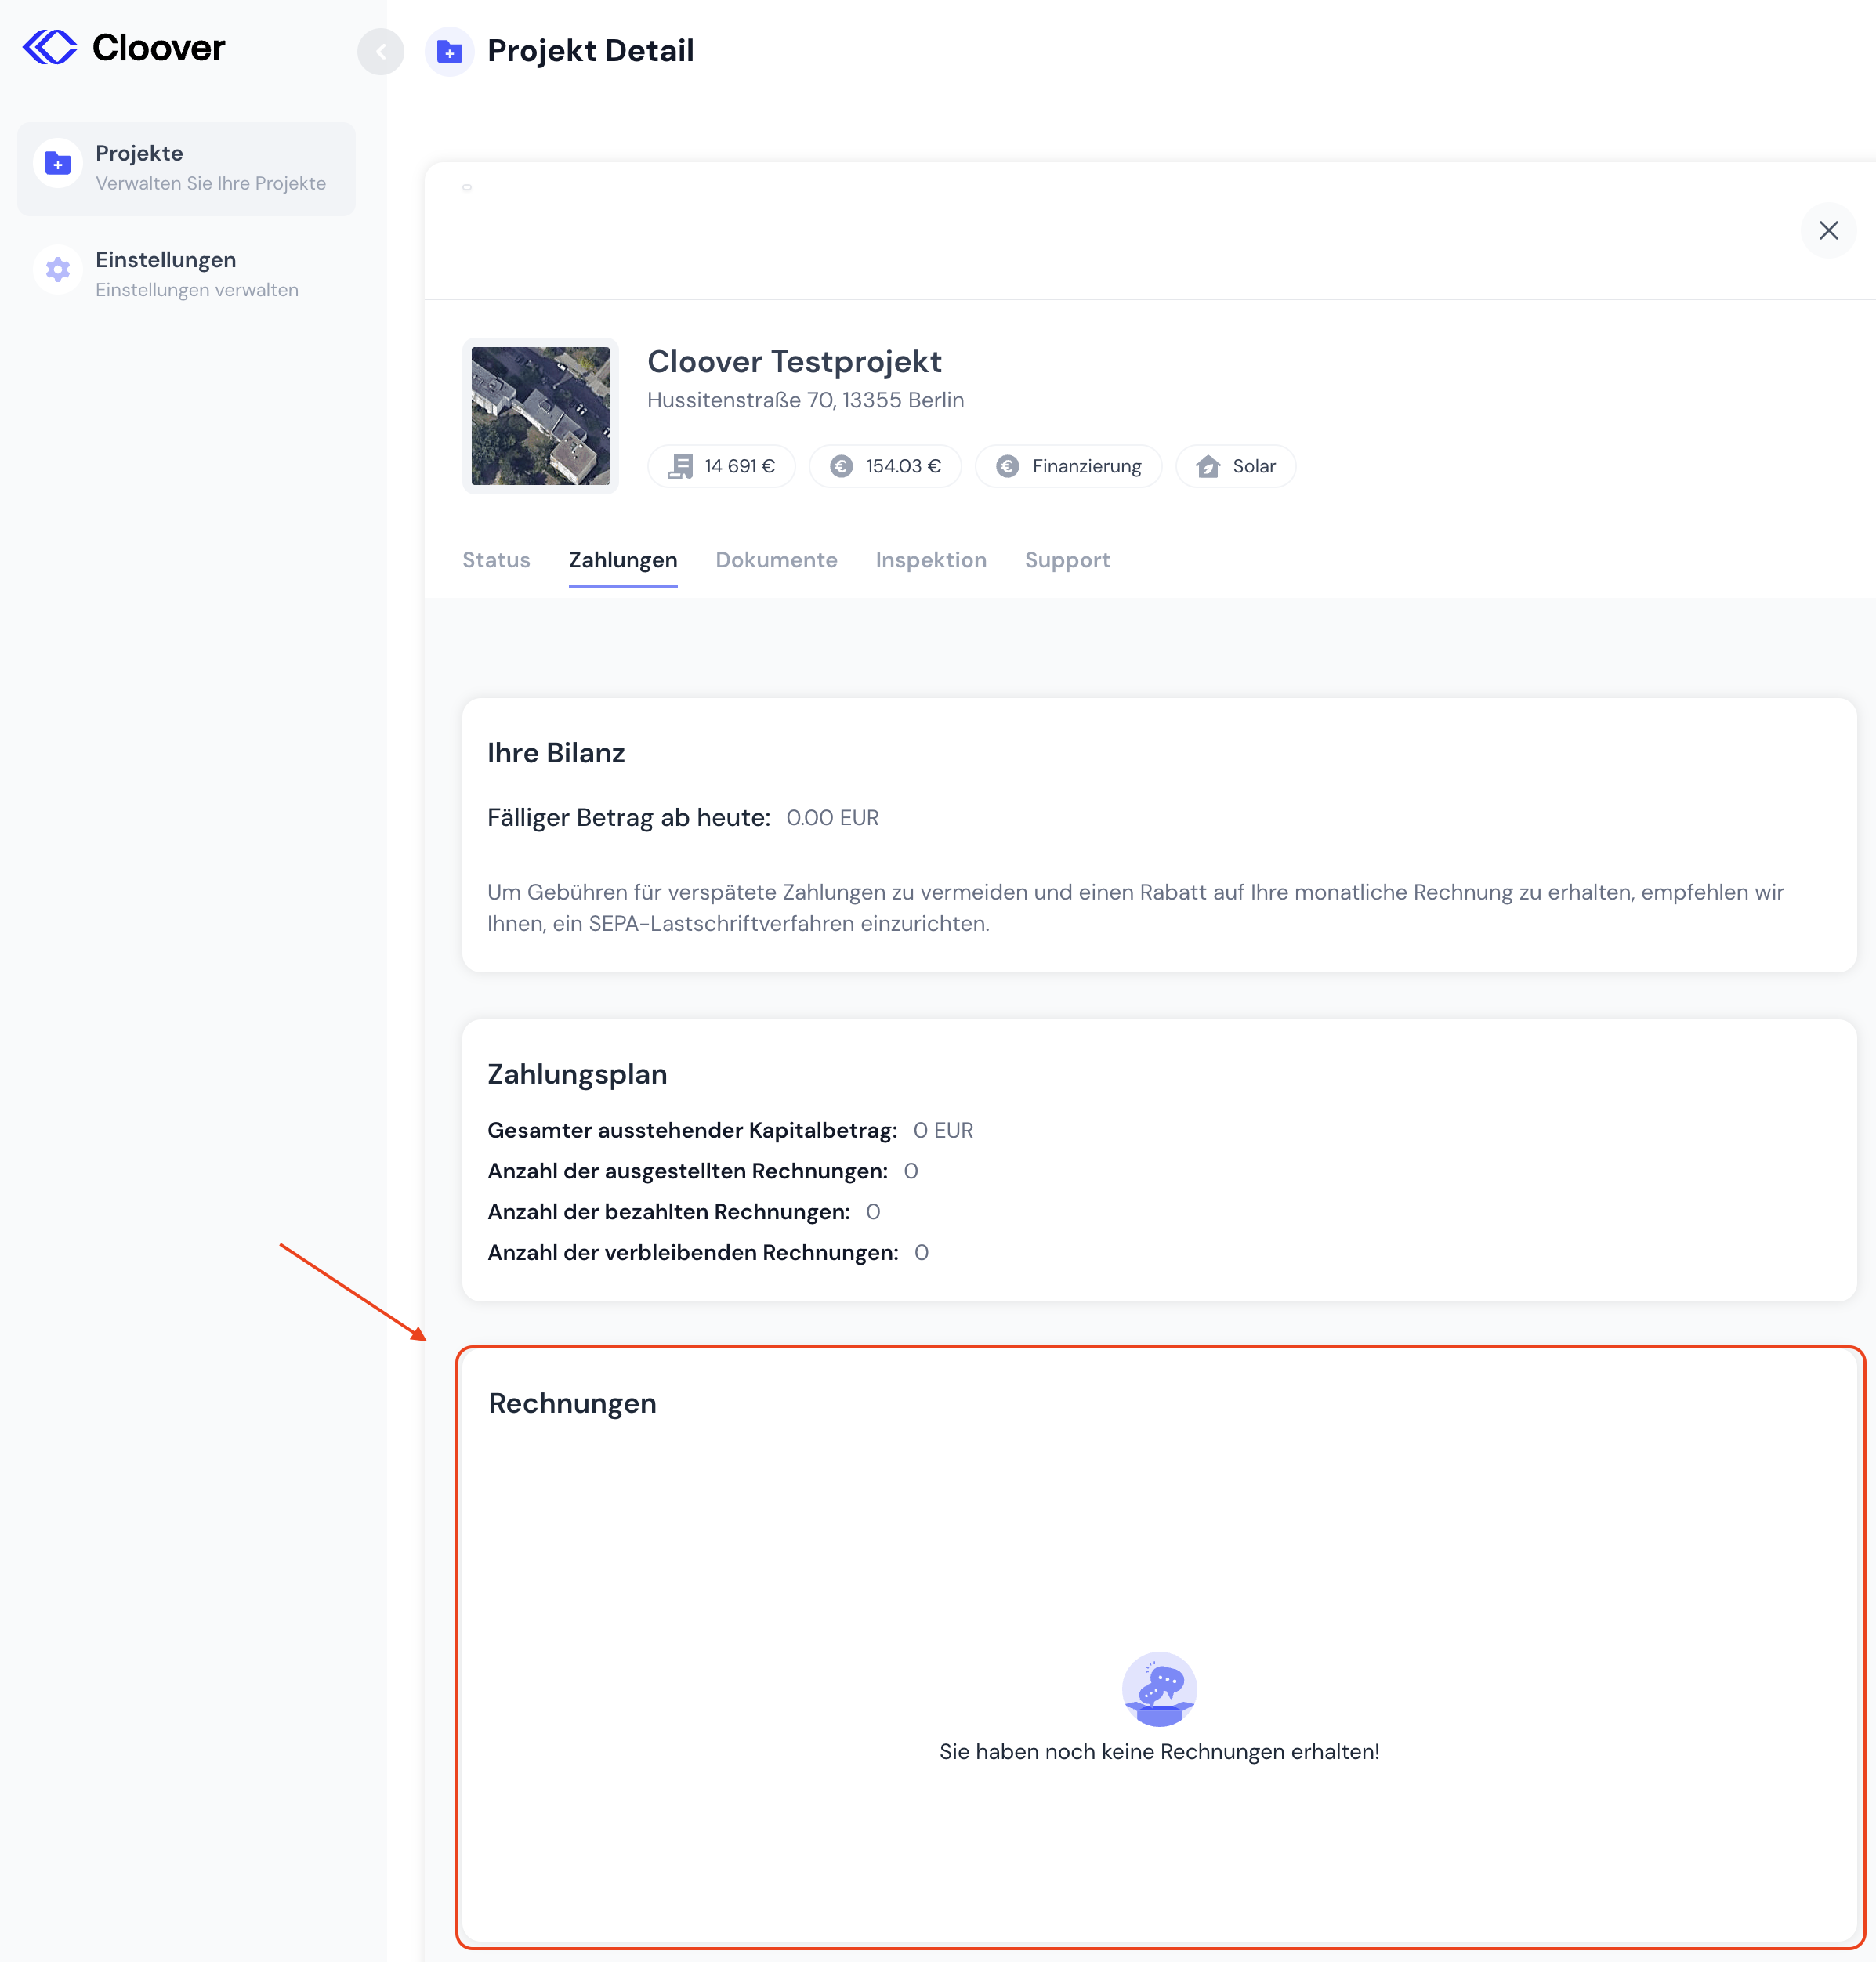Click the 154.03 € monthly rate chip
The image size is (1876, 1962).
(885, 467)
